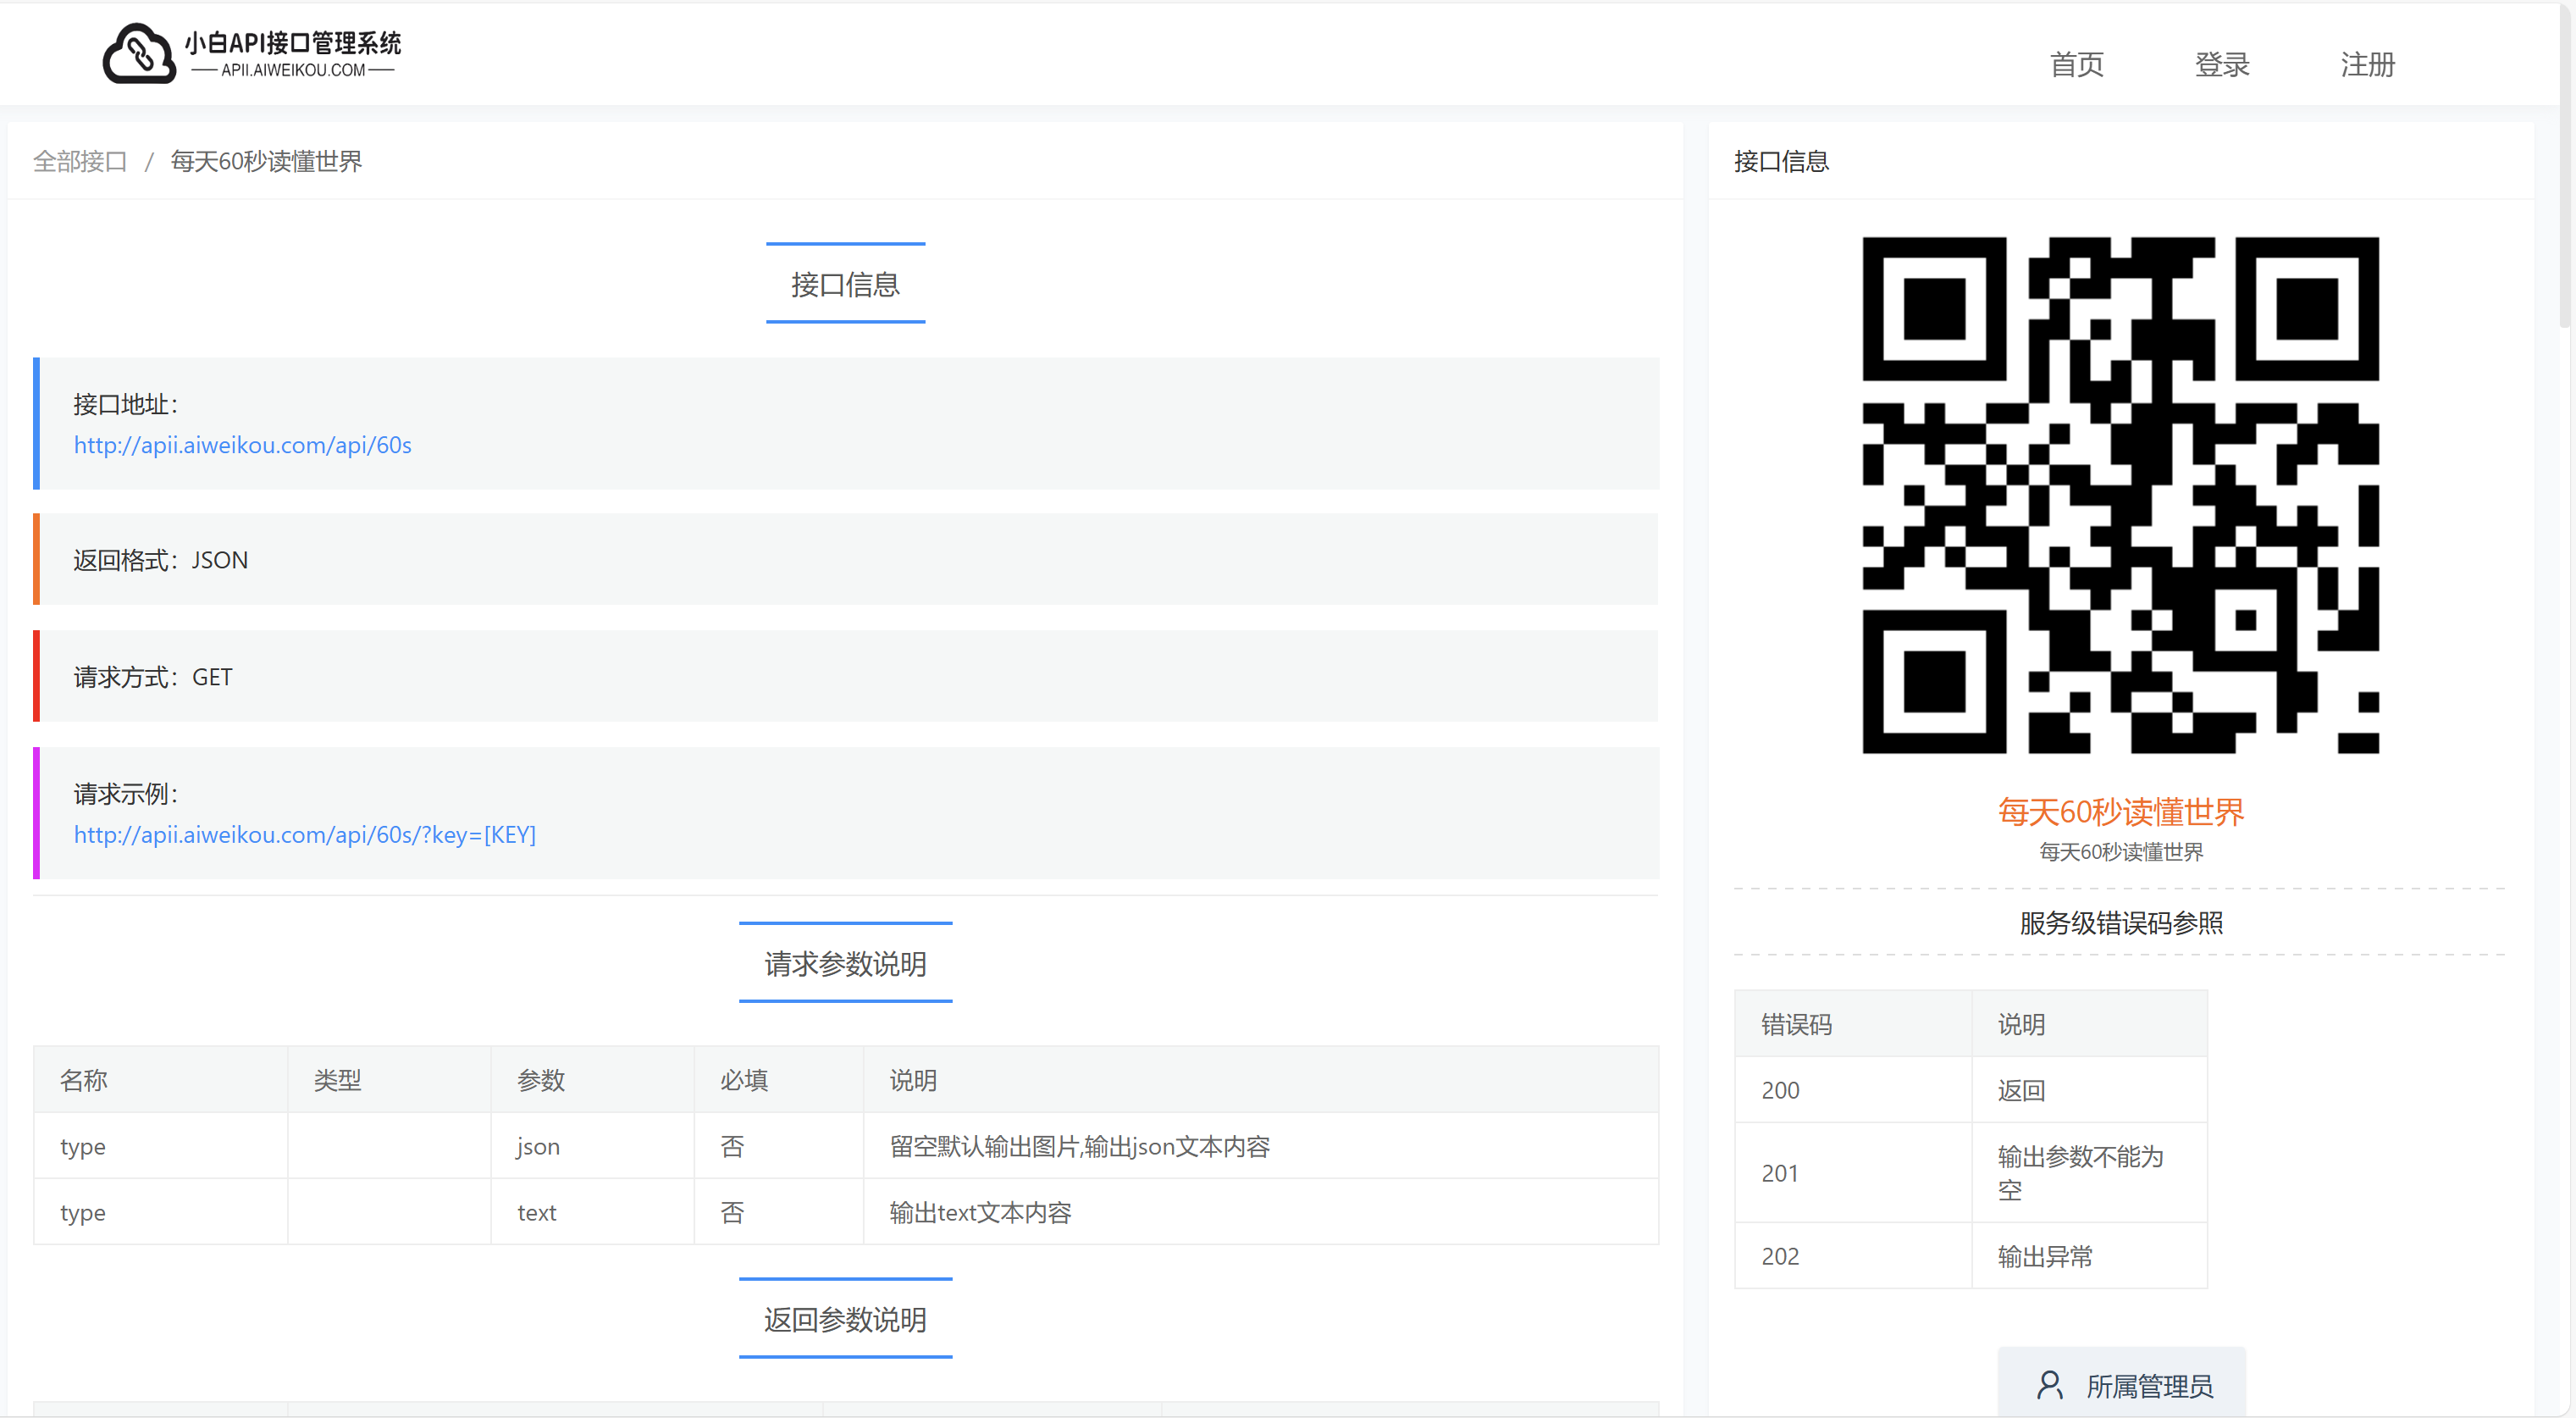Click the person icon inside 所属管理员 button
Image resolution: width=2576 pixels, height=1418 pixels.
(x=2052, y=1387)
